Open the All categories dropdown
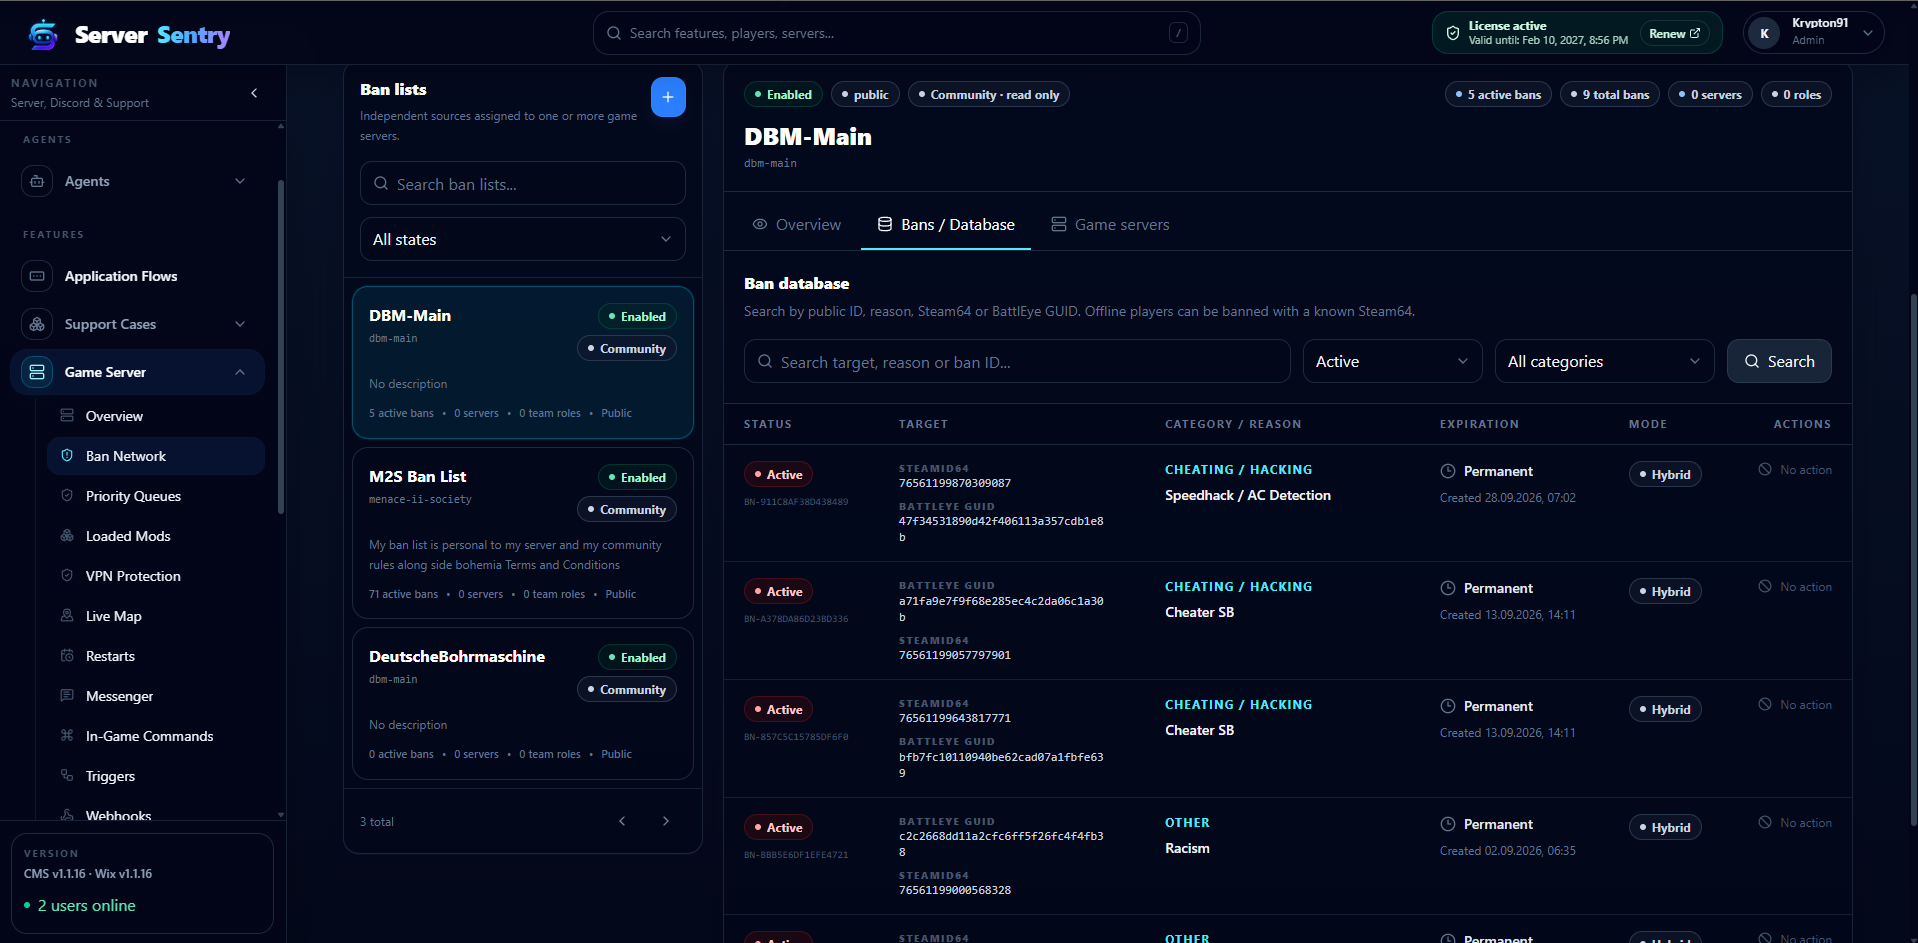Screen dimensions: 1918x943 point(1604,361)
